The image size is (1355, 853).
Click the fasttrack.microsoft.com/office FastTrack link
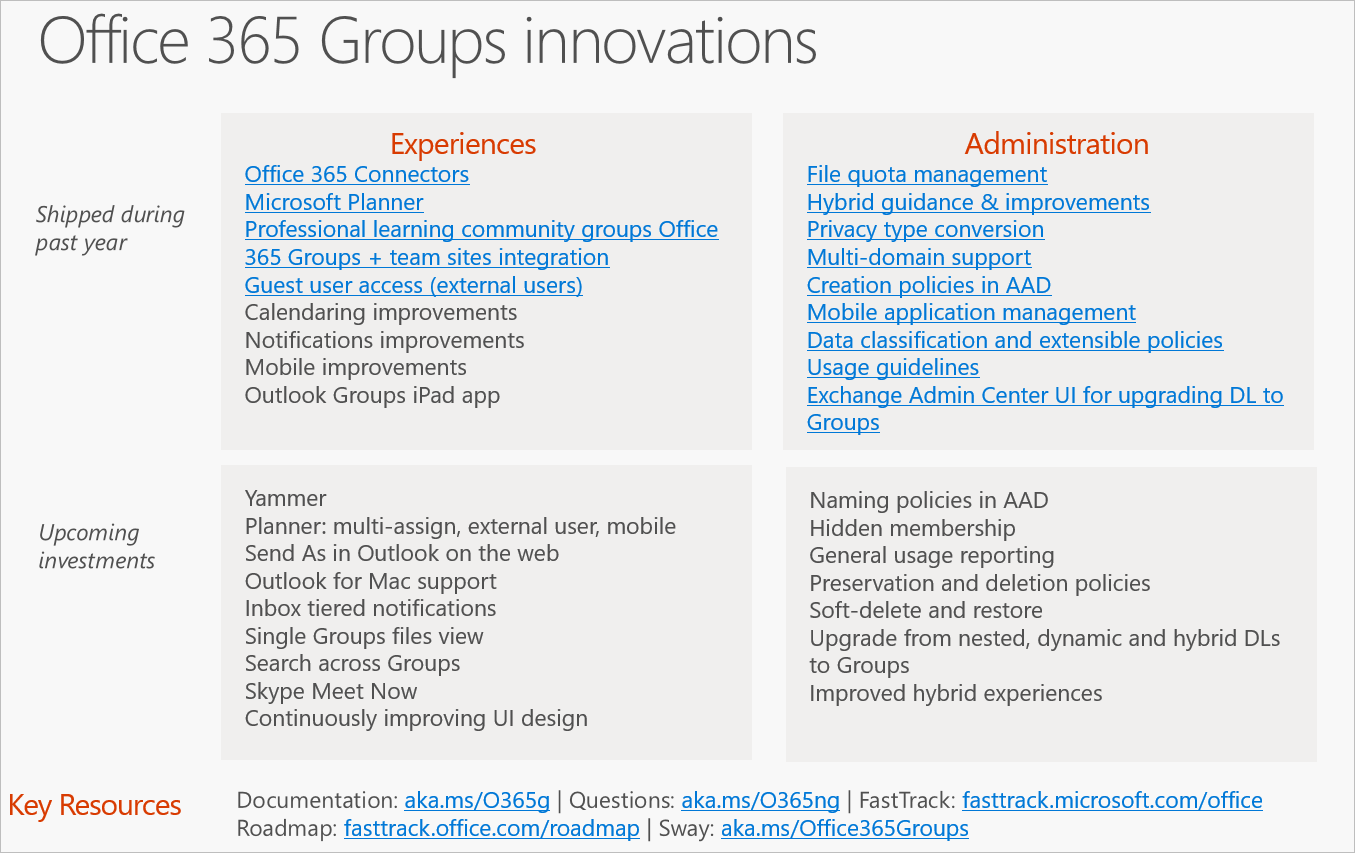click(1111, 800)
